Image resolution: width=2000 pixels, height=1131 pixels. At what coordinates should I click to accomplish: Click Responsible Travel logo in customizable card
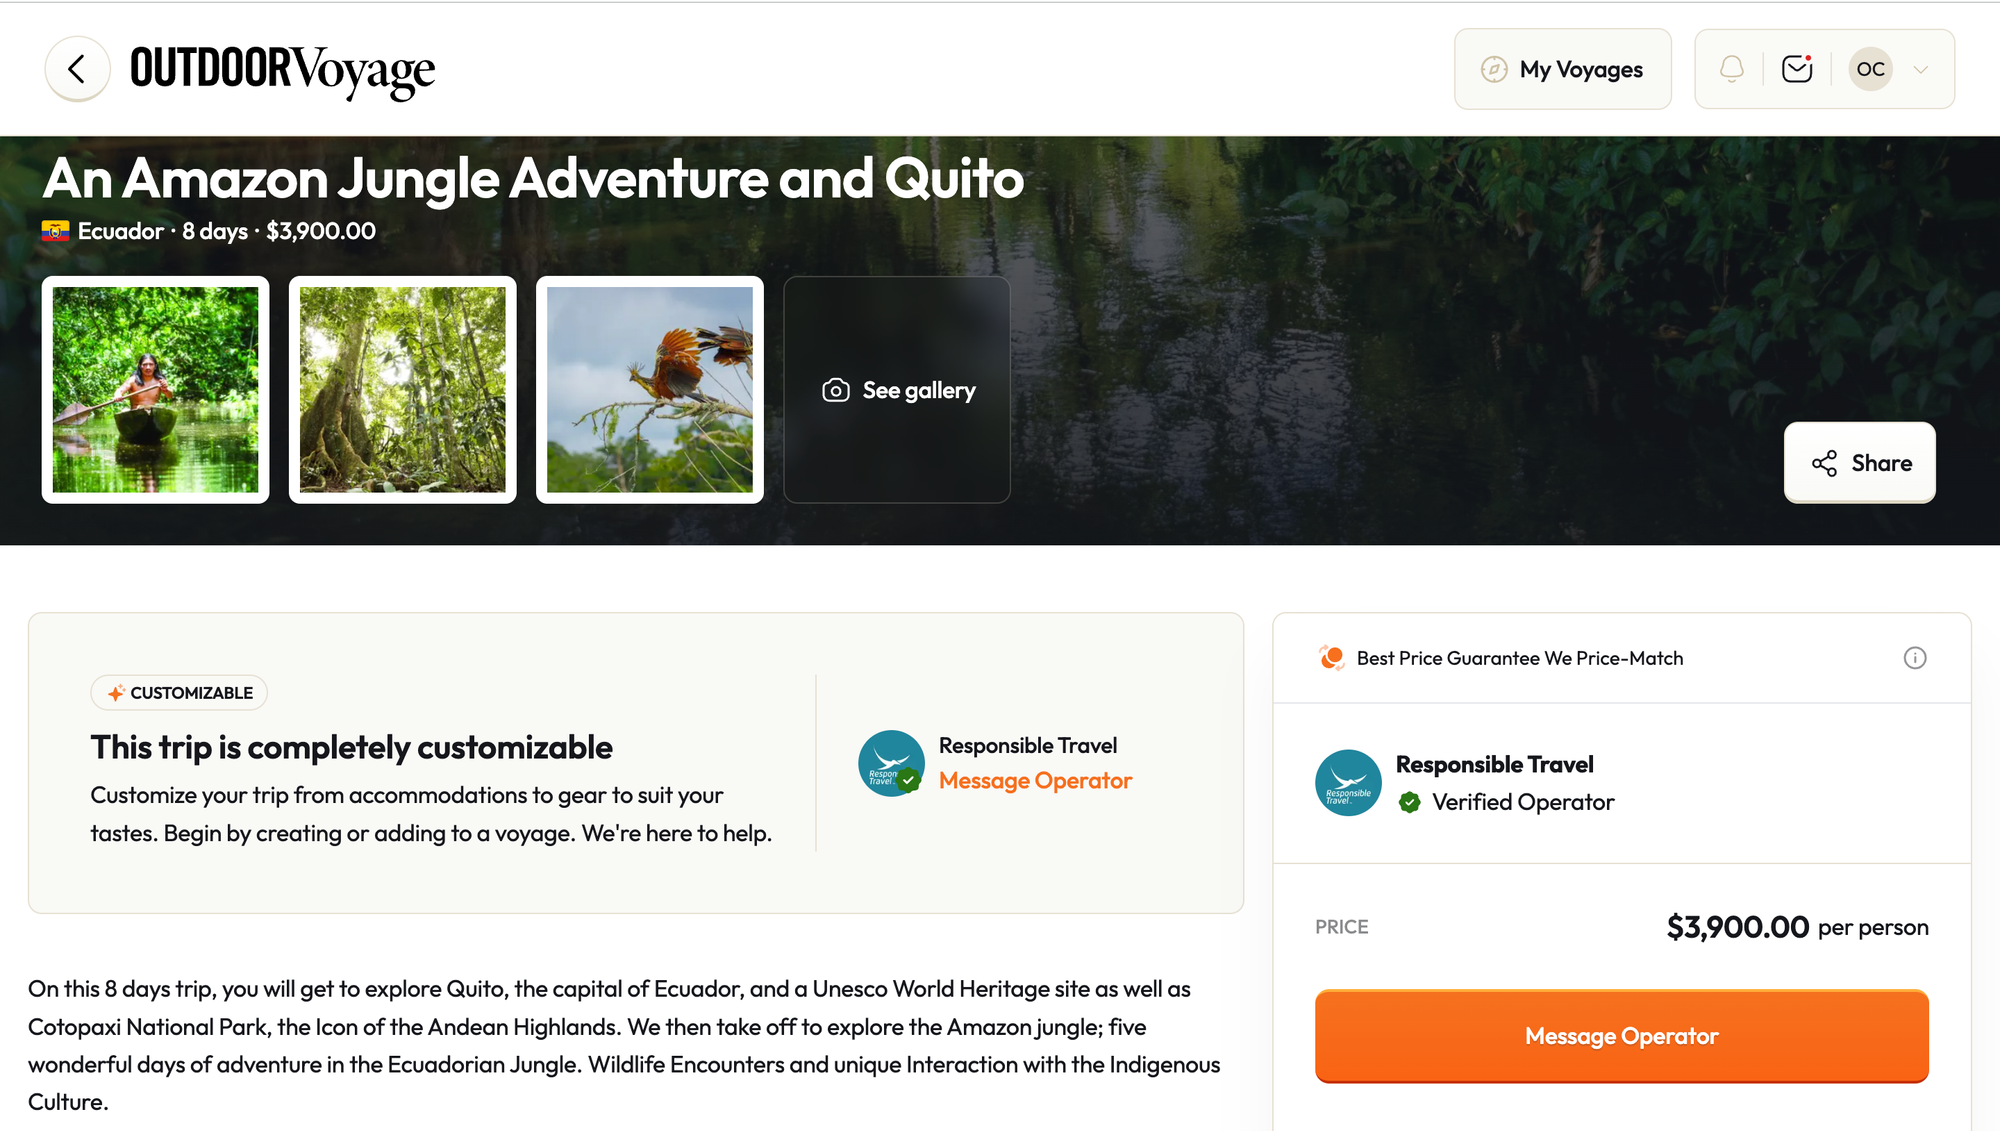pos(891,763)
